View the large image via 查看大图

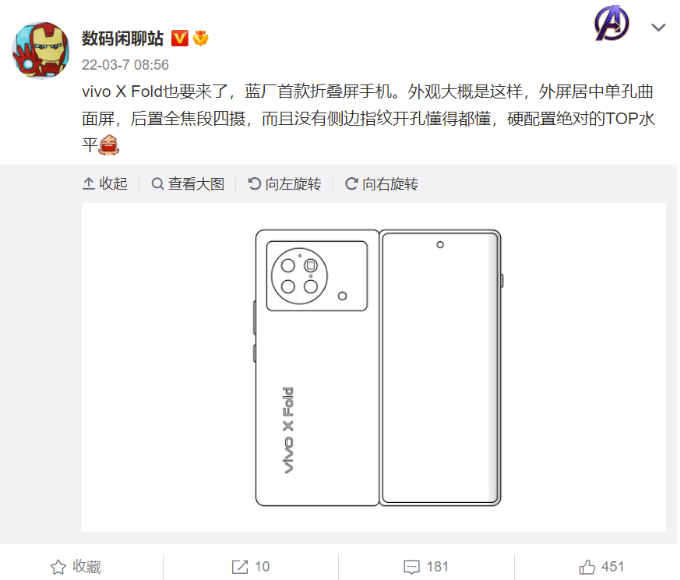click(x=188, y=184)
